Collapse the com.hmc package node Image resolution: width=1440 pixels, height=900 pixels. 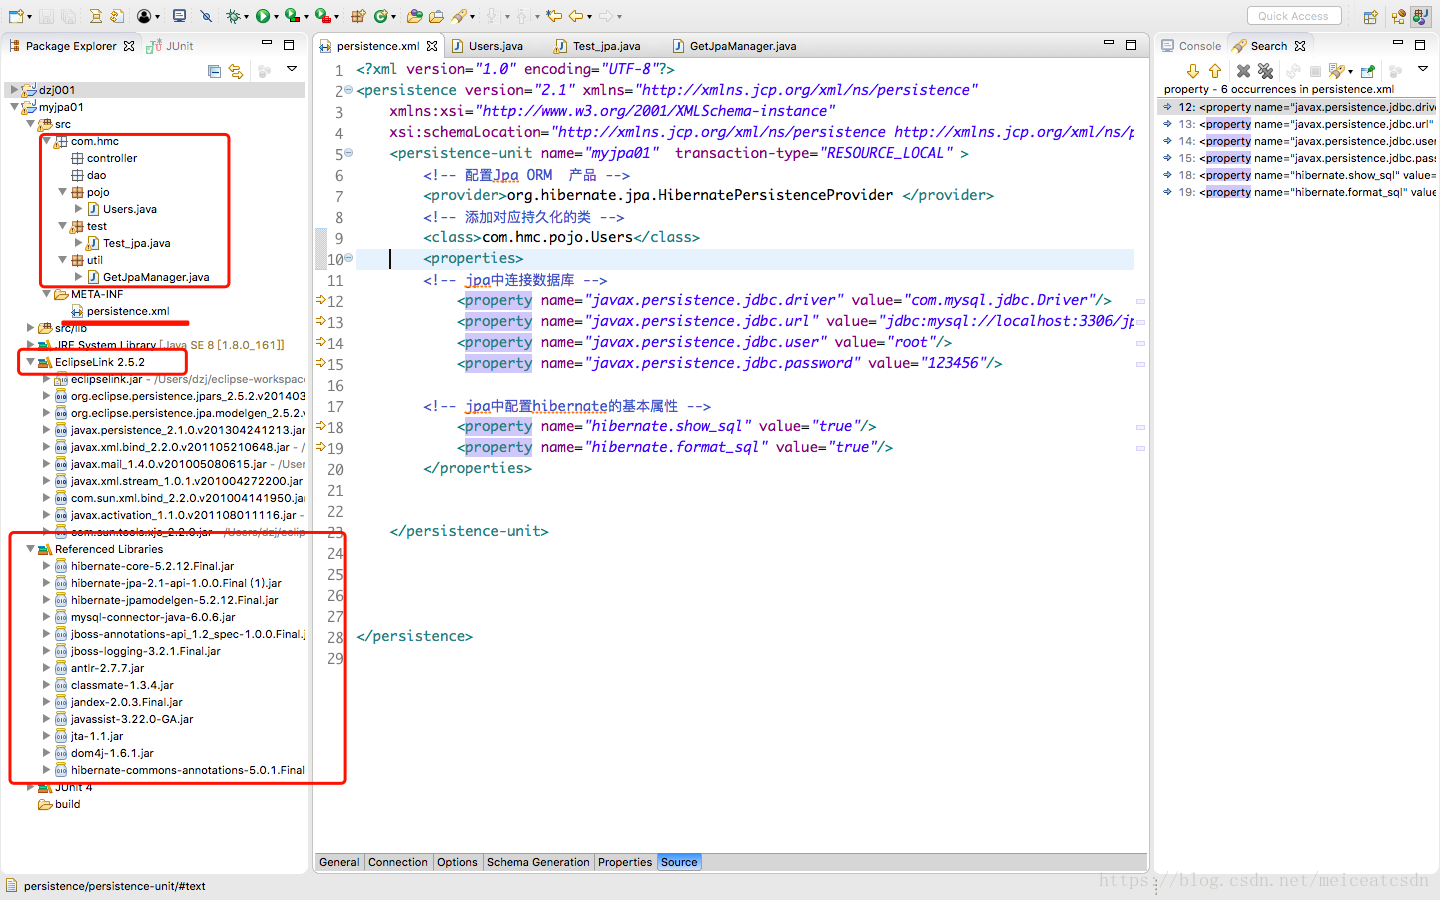(46, 141)
